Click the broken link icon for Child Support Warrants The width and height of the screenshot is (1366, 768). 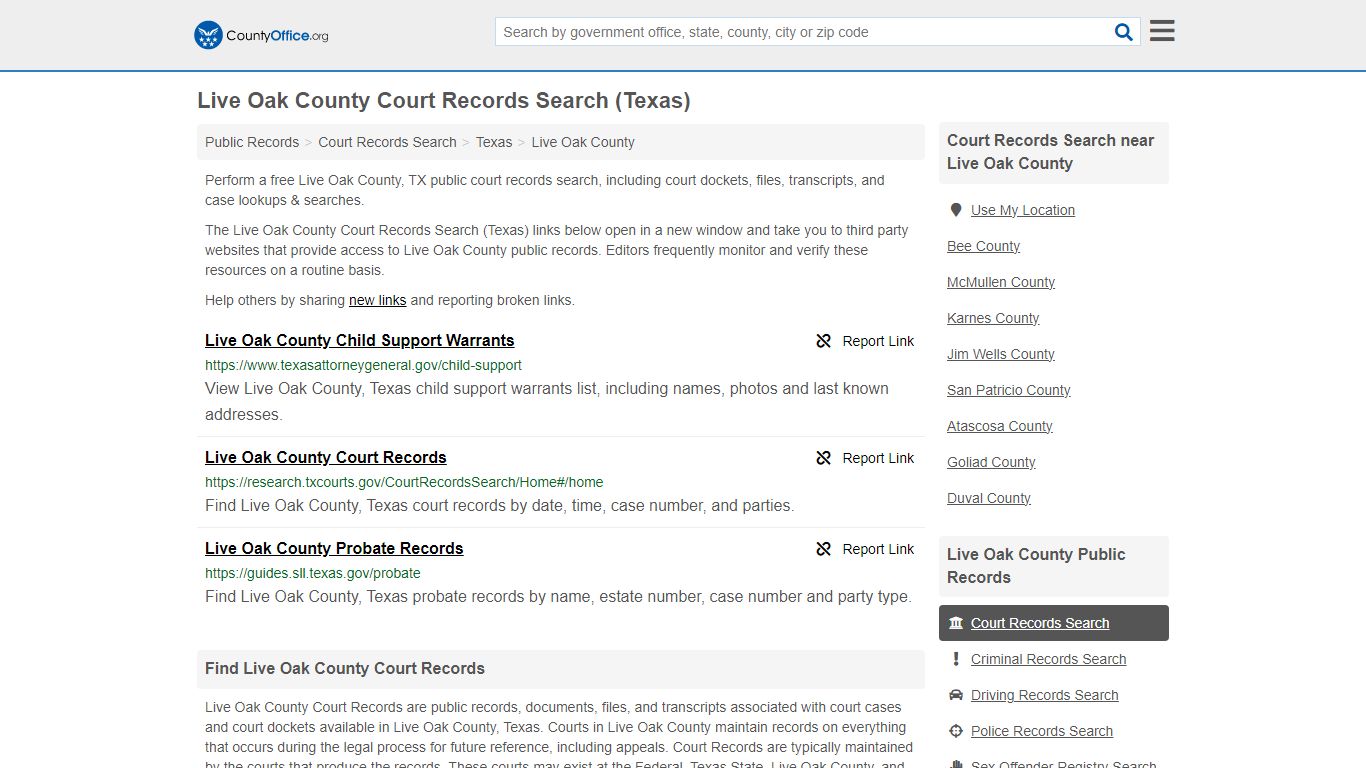(x=824, y=341)
